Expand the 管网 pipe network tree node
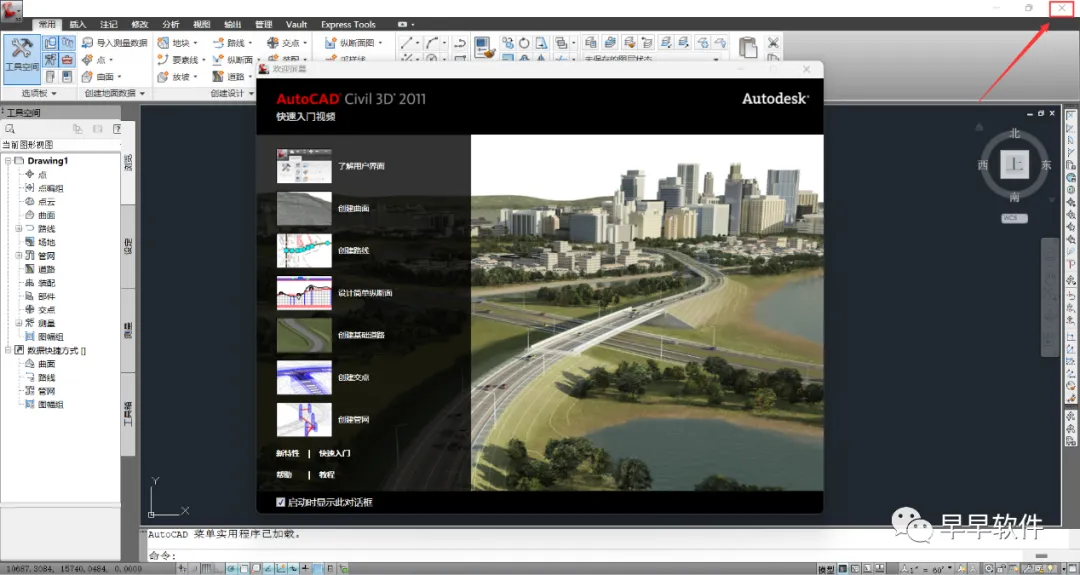1080x575 pixels. (18, 256)
